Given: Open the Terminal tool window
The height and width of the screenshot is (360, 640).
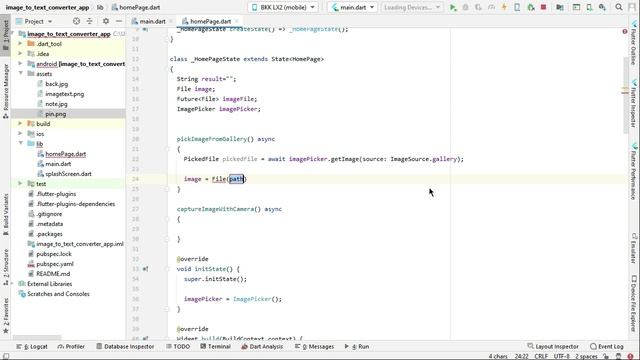Looking at the screenshot, I should (x=216, y=347).
